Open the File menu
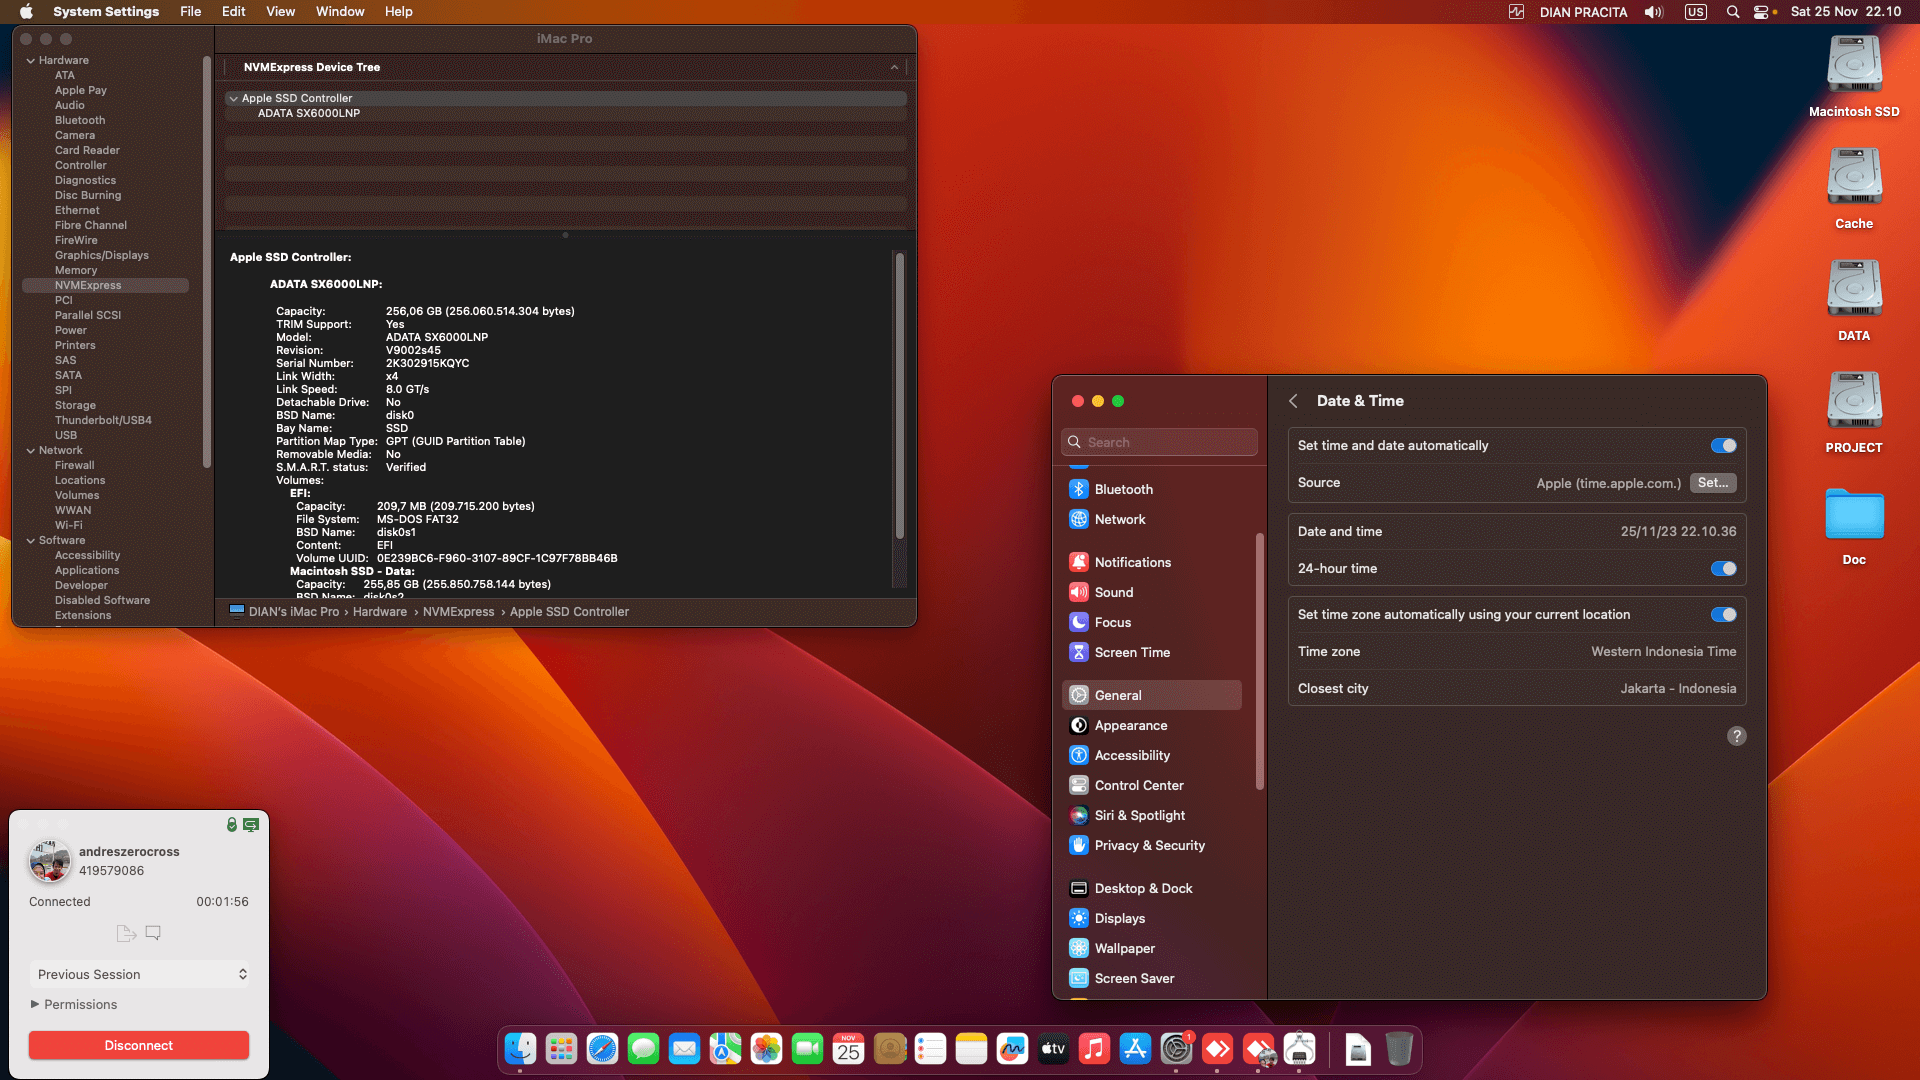The image size is (1920, 1080). pos(190,12)
